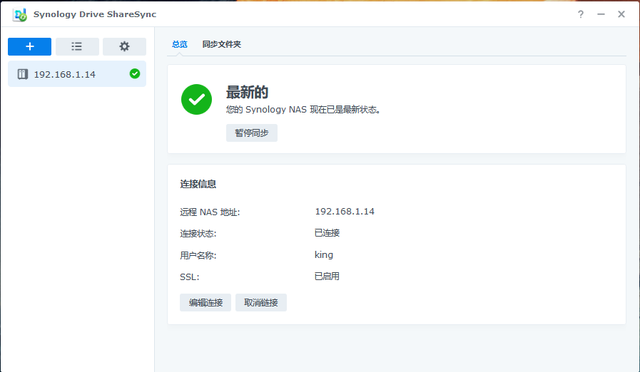Click the 连接状态 label
The image size is (640, 372).
click(x=198, y=234)
